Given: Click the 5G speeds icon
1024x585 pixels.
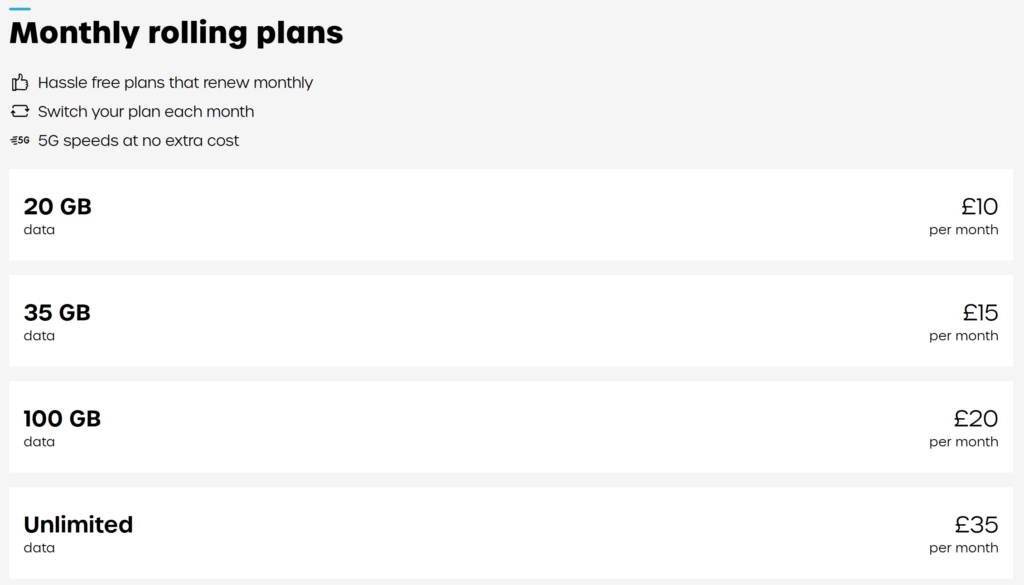Looking at the screenshot, I should [x=20, y=140].
